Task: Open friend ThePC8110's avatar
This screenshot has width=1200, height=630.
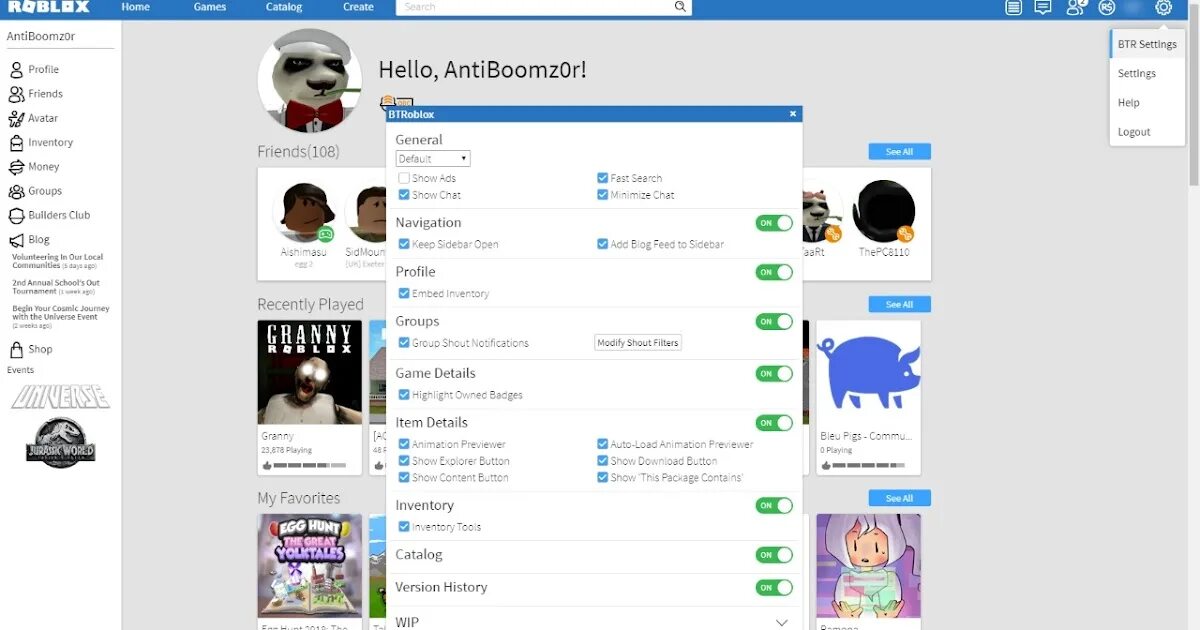Action: tap(884, 211)
